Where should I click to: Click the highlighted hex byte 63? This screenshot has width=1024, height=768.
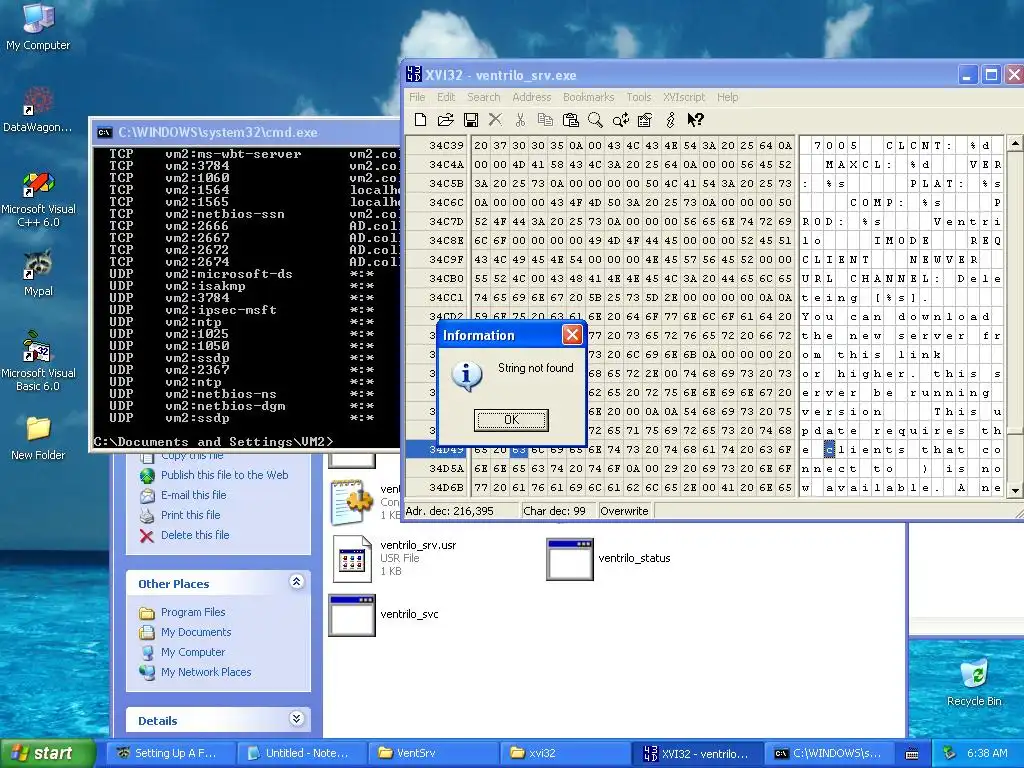point(519,449)
